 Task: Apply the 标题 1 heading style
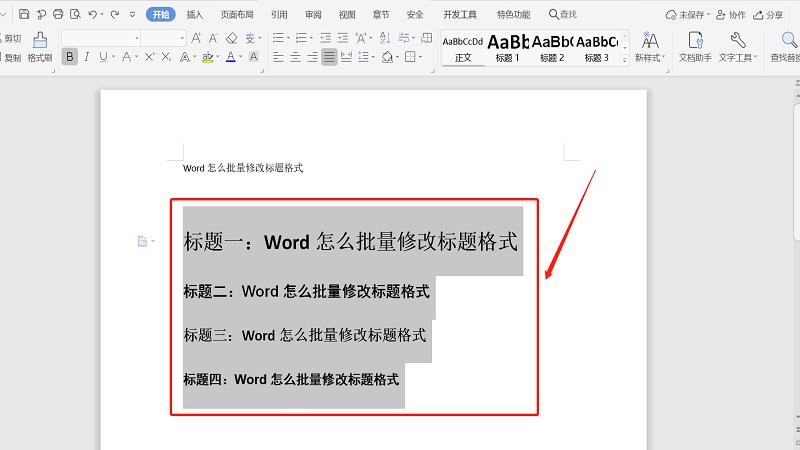pyautogui.click(x=508, y=47)
